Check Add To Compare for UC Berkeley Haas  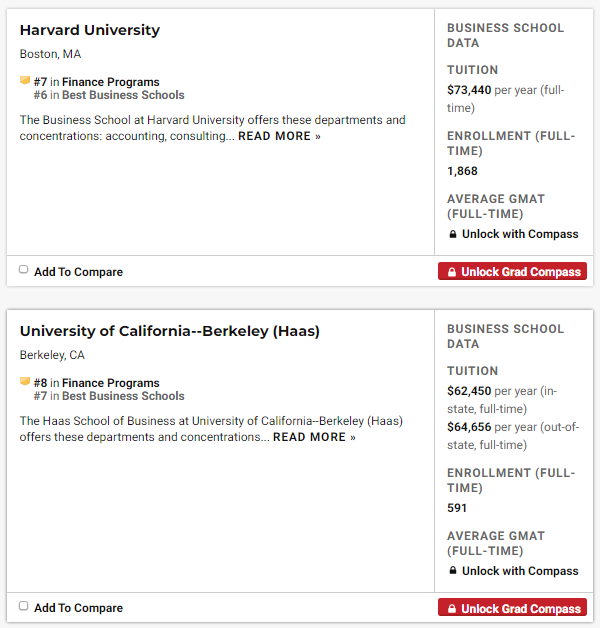tap(24, 606)
